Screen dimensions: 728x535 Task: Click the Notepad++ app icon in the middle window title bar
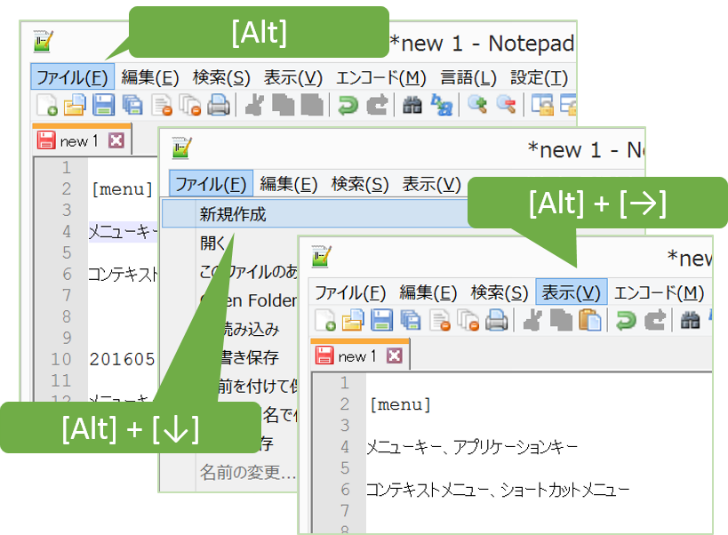(x=182, y=148)
